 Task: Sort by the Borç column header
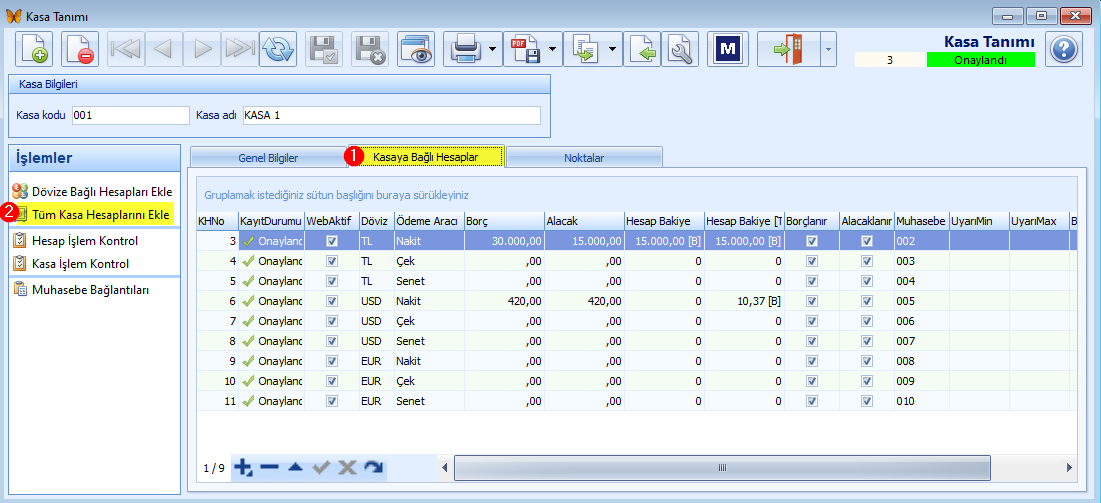(x=504, y=221)
